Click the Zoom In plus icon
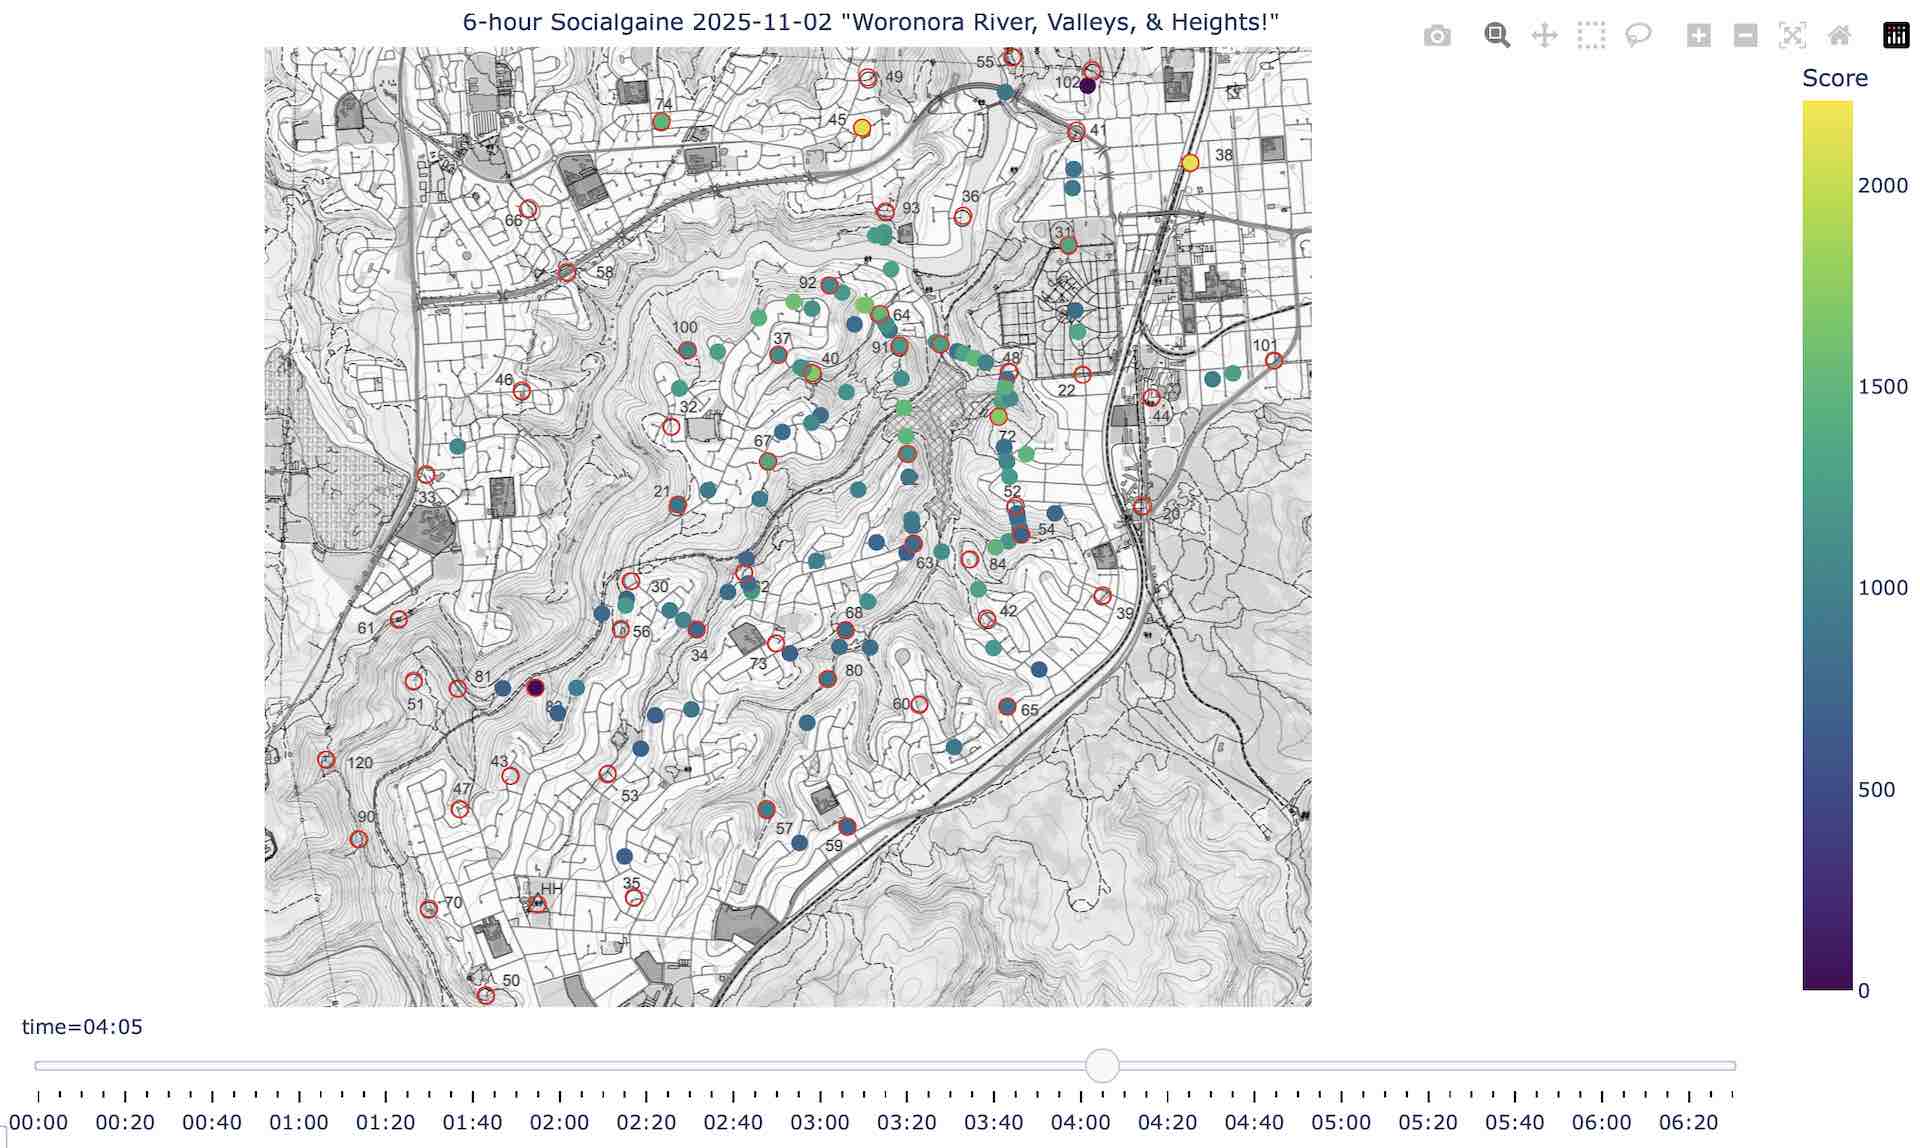The width and height of the screenshot is (1920, 1148). [x=1698, y=37]
